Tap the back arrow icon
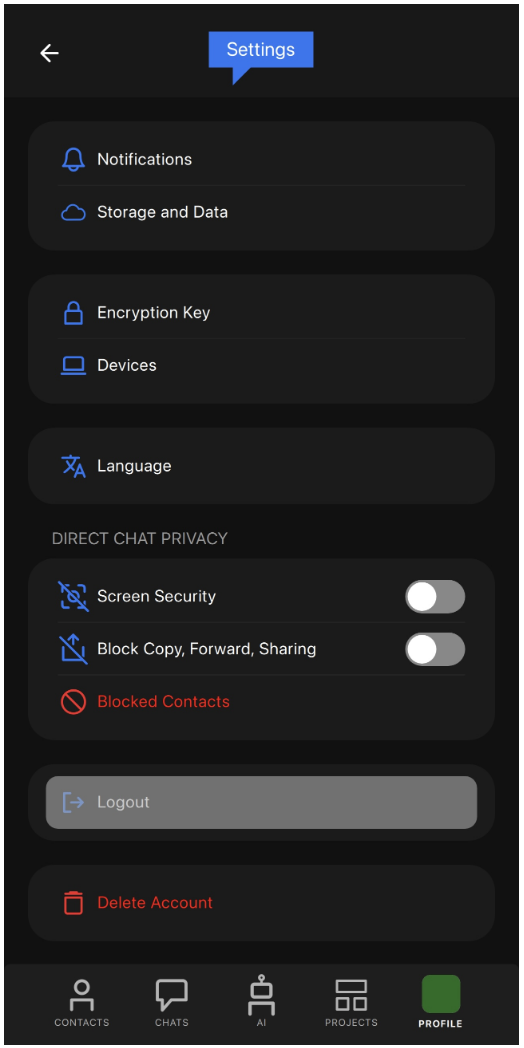524x1048 pixels. click(x=49, y=53)
